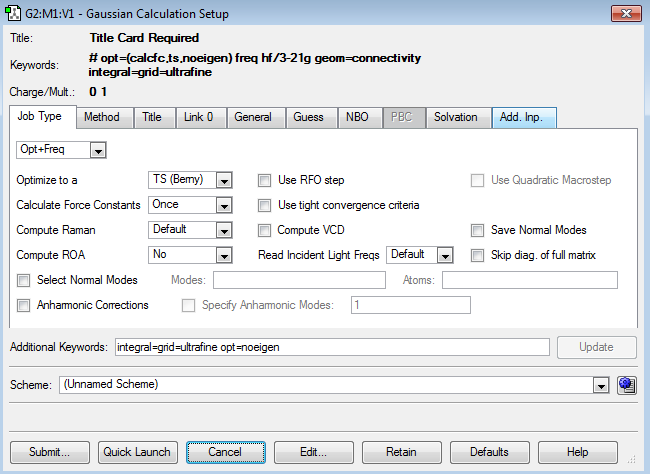The width and height of the screenshot is (650, 474).
Task: Go to the Link 0 tab
Action: 199,118
